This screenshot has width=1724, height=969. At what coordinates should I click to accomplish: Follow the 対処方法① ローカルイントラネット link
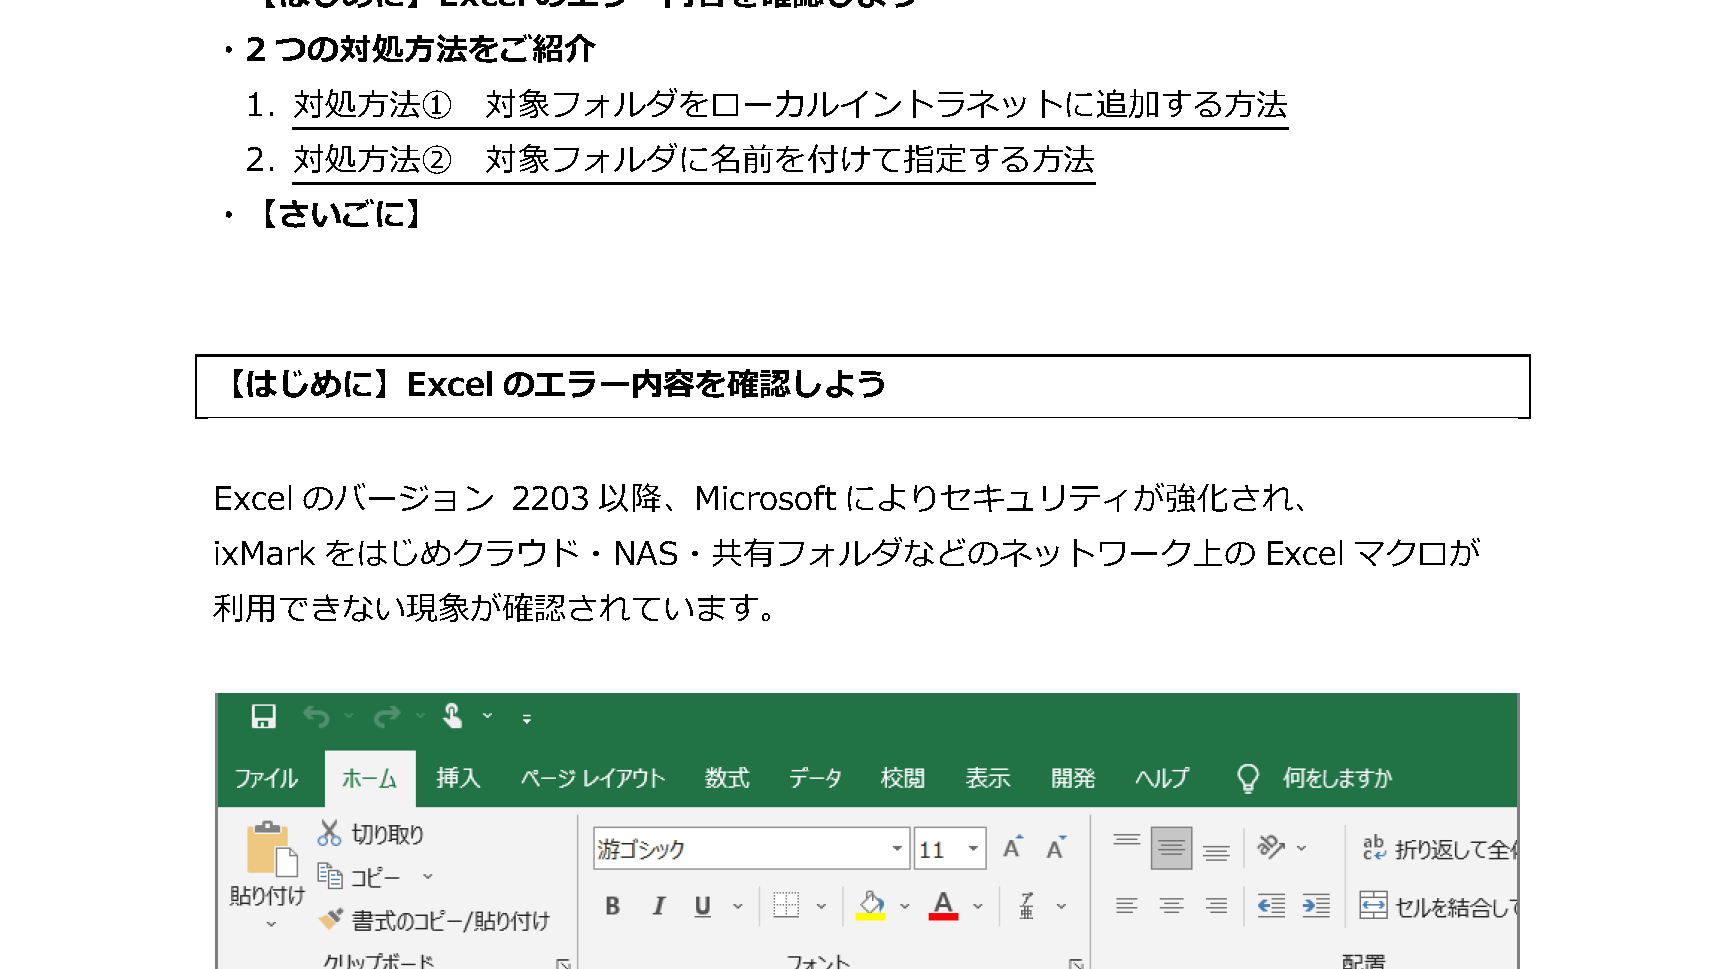coord(790,104)
